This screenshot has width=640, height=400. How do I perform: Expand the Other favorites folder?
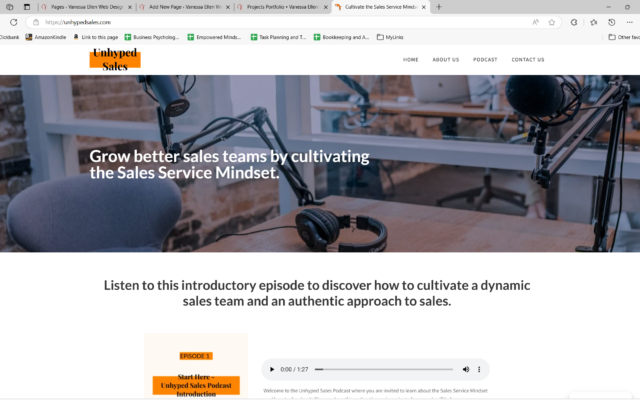pos(624,37)
